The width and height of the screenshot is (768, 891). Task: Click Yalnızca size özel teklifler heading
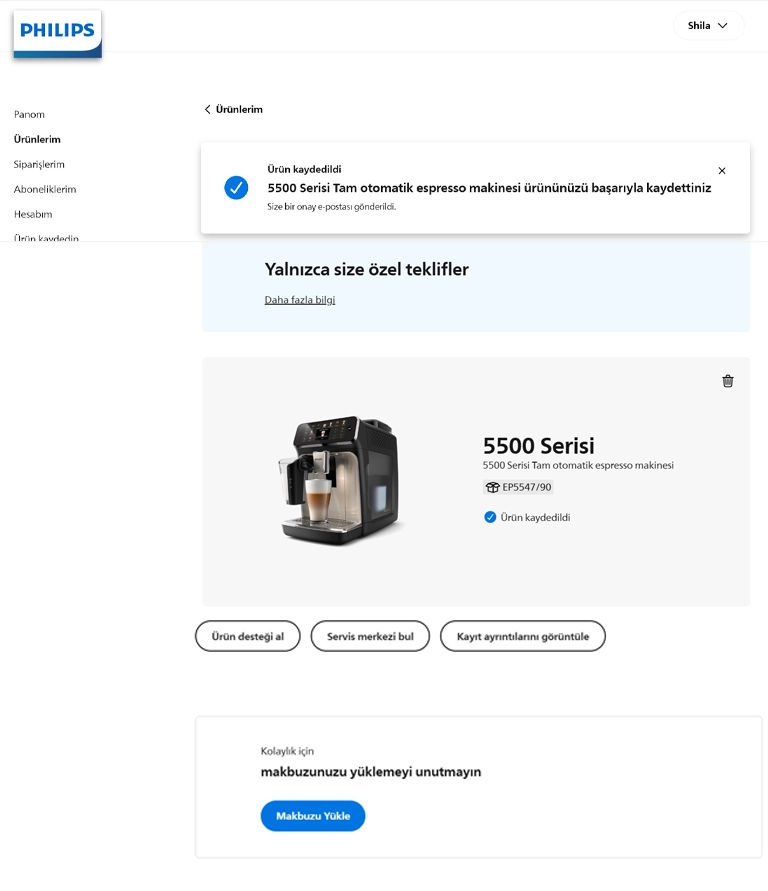pos(366,269)
